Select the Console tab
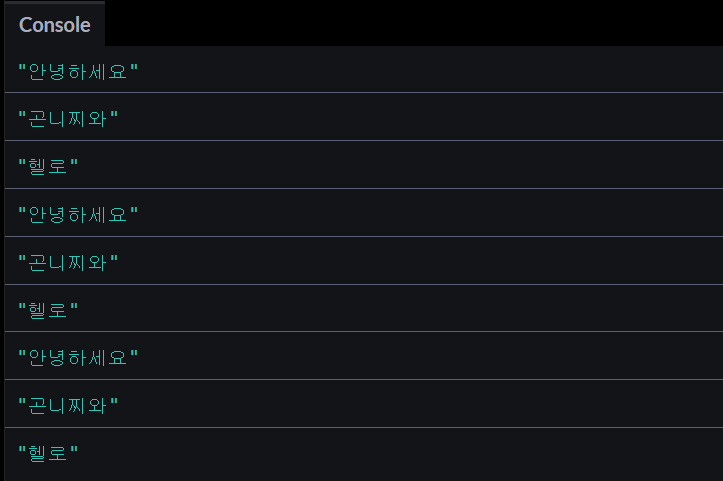 [x=54, y=24]
